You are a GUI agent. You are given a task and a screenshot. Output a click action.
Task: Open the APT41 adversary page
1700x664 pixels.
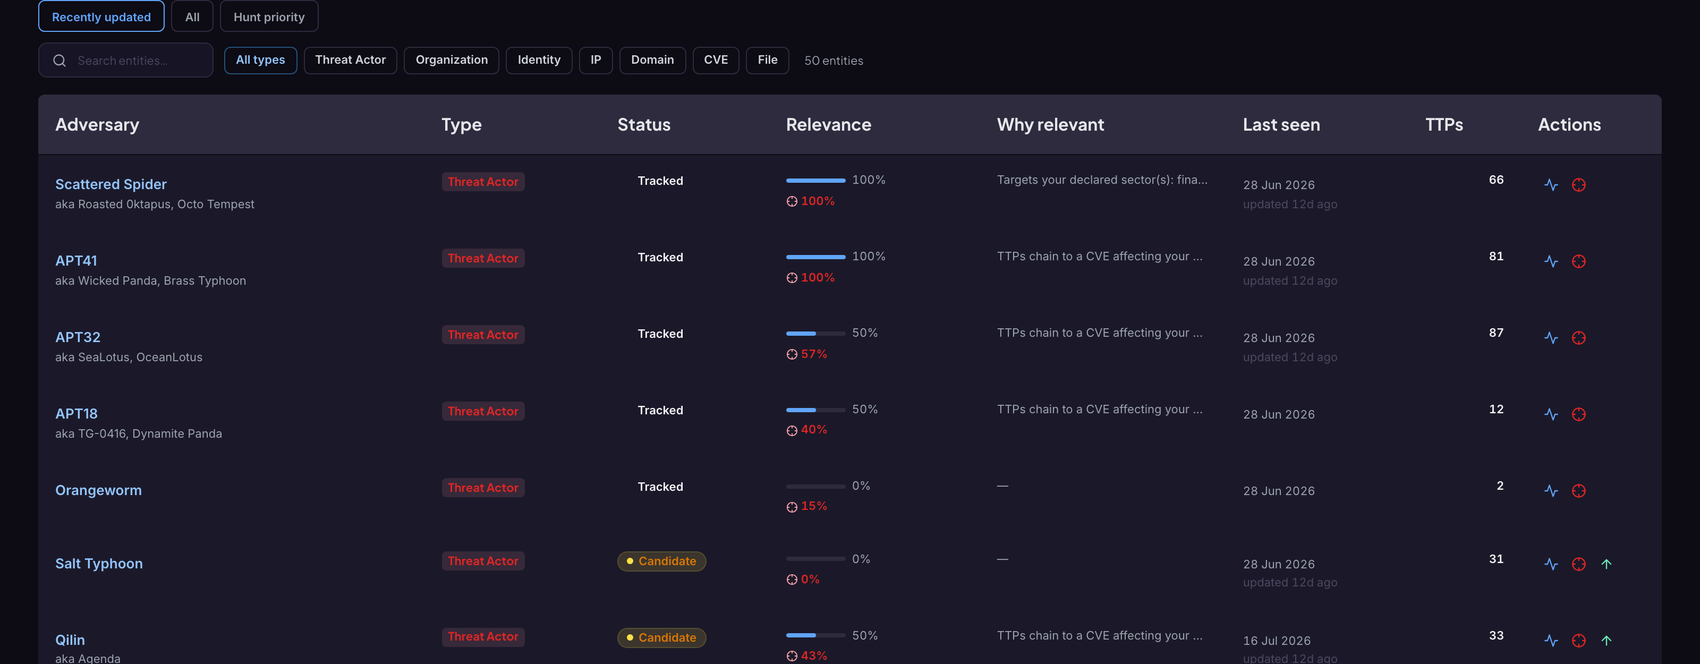(x=76, y=261)
